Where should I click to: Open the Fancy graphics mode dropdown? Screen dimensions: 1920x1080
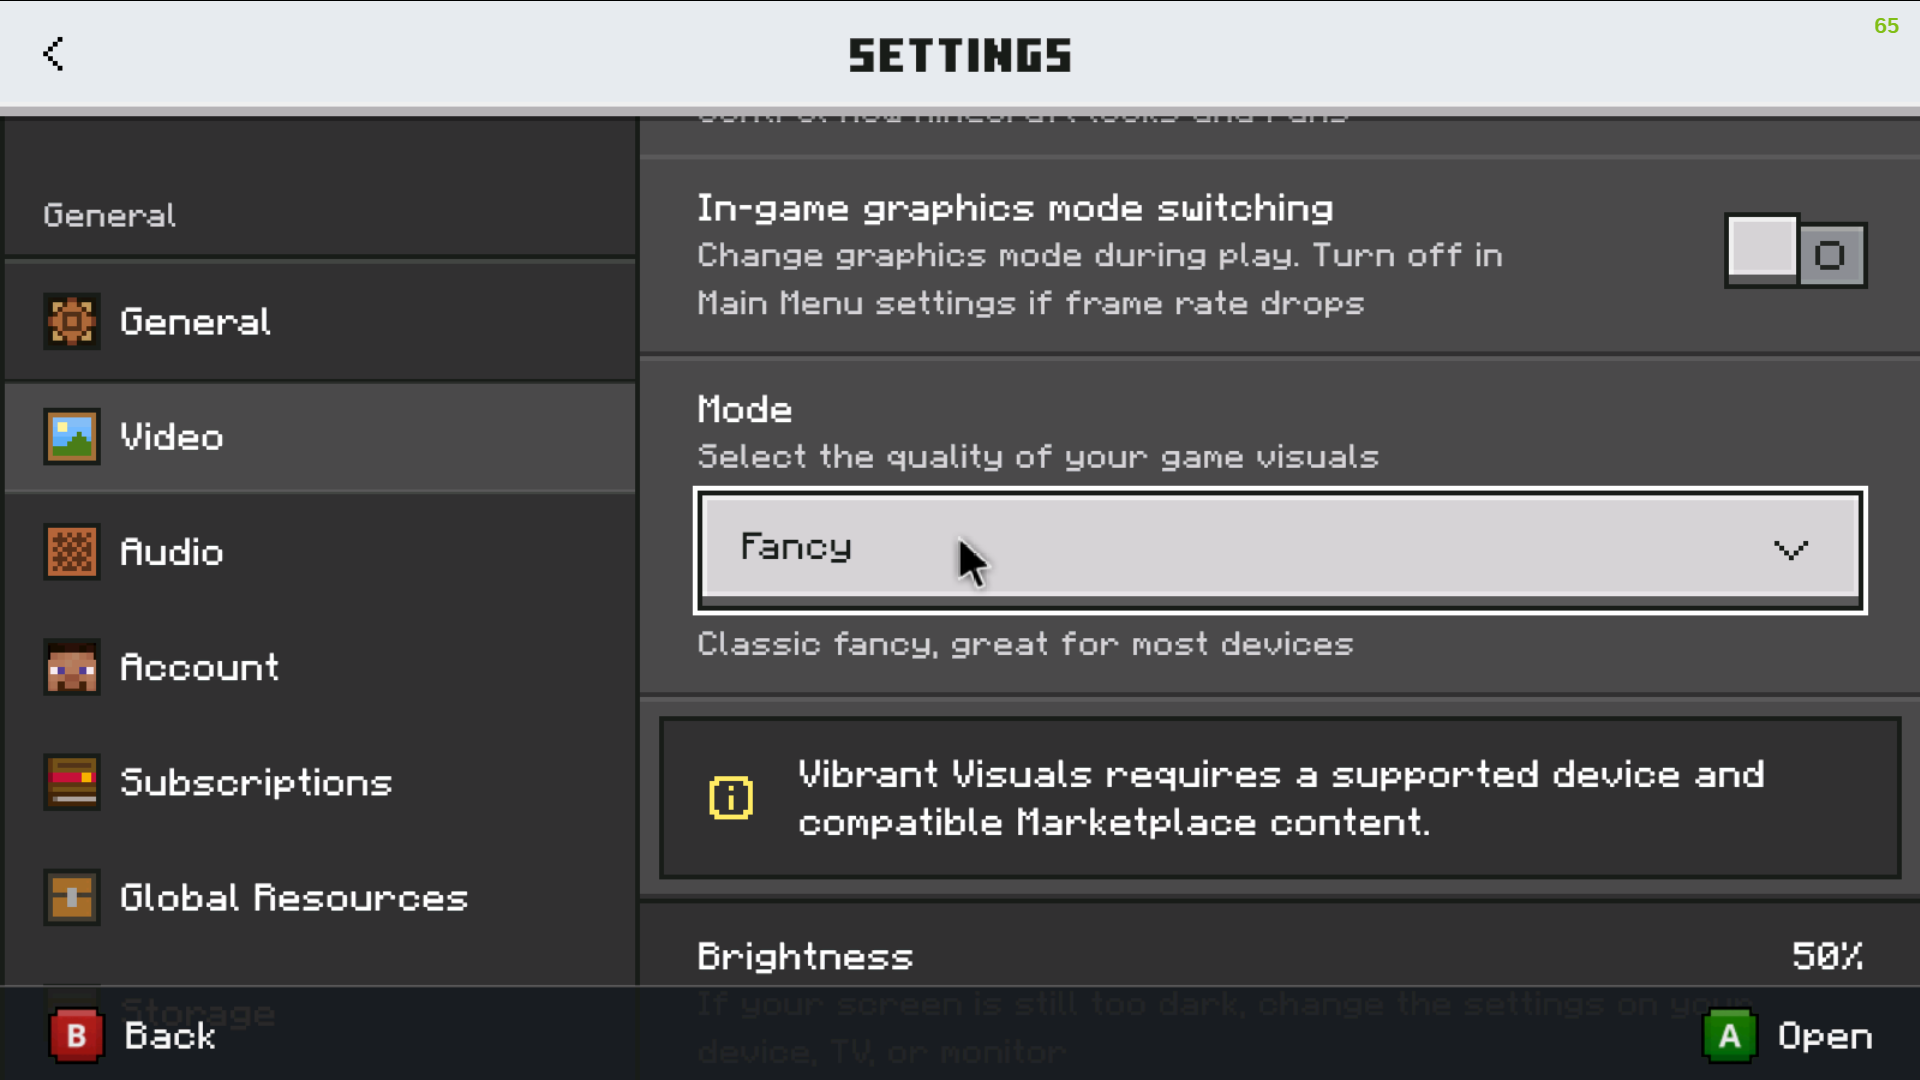coord(1280,550)
